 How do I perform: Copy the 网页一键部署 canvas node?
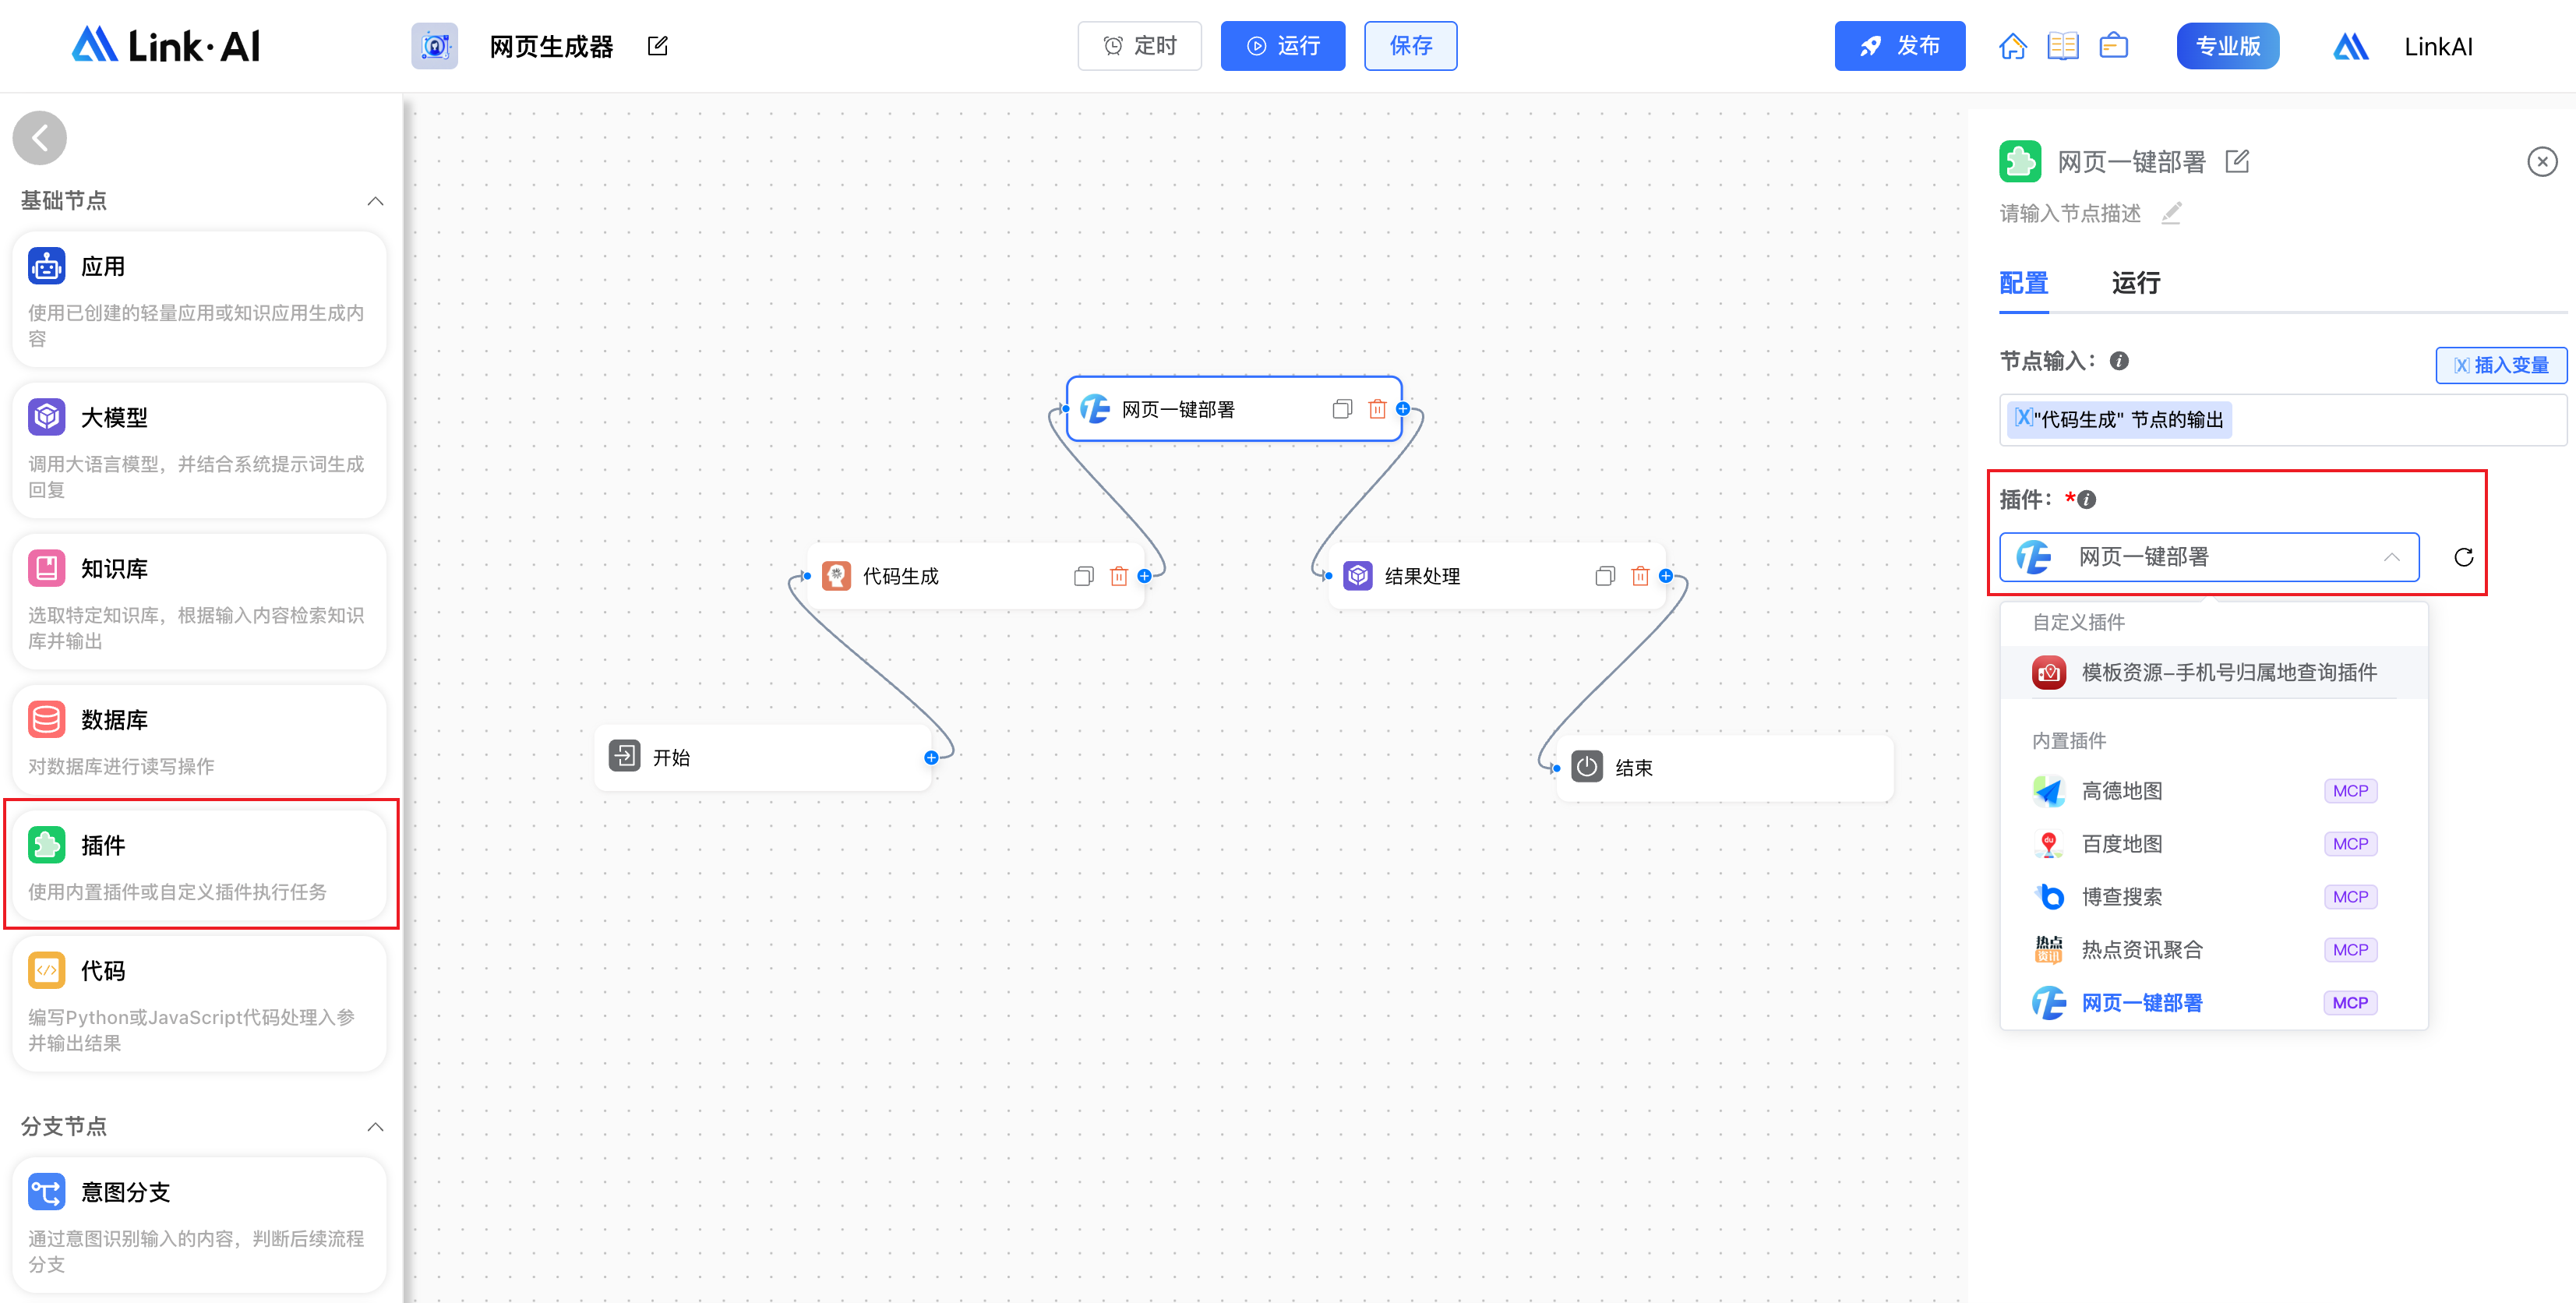pos(1342,409)
